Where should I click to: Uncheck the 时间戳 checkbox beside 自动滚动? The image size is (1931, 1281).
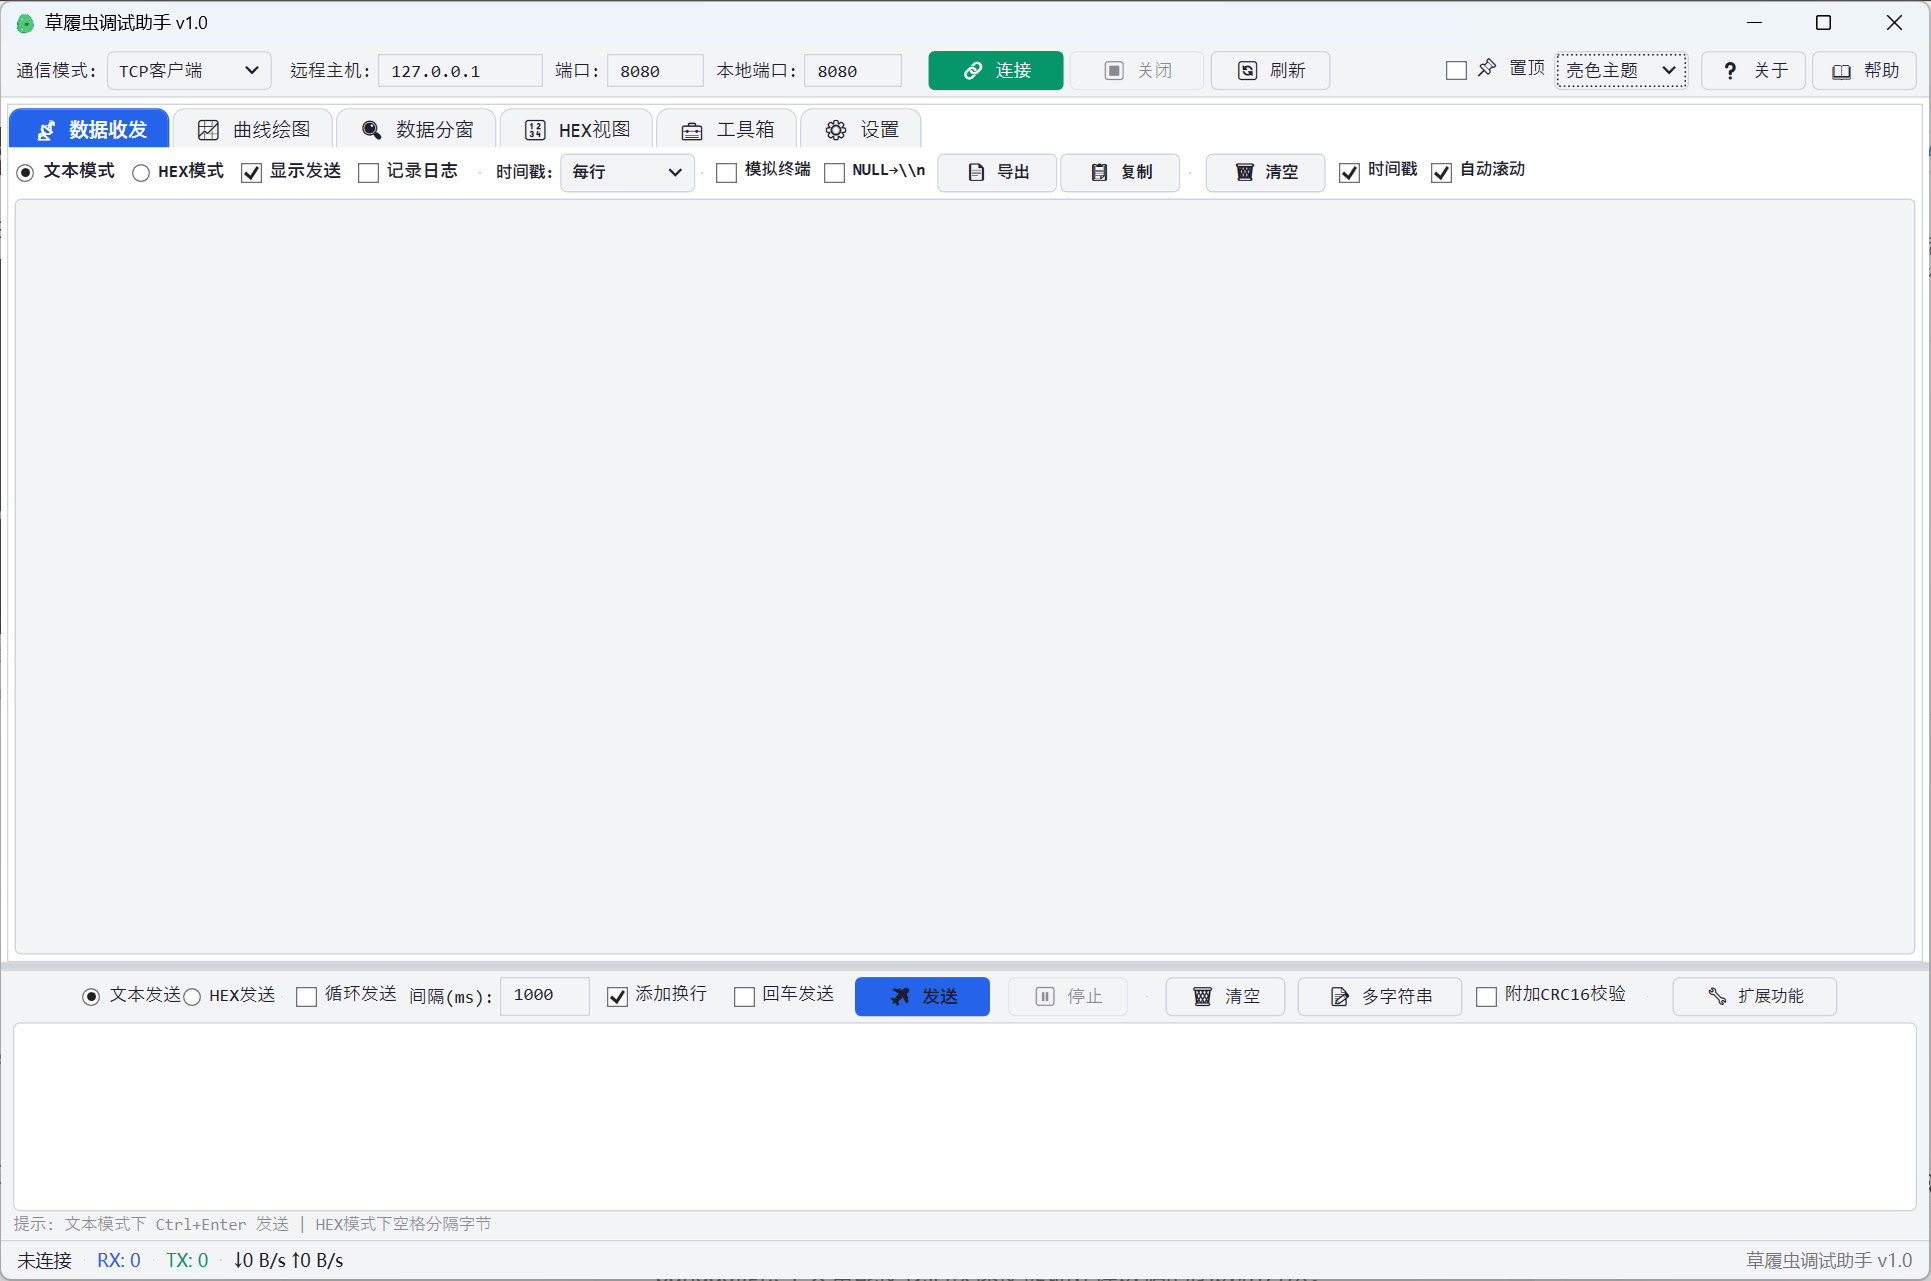pos(1349,173)
